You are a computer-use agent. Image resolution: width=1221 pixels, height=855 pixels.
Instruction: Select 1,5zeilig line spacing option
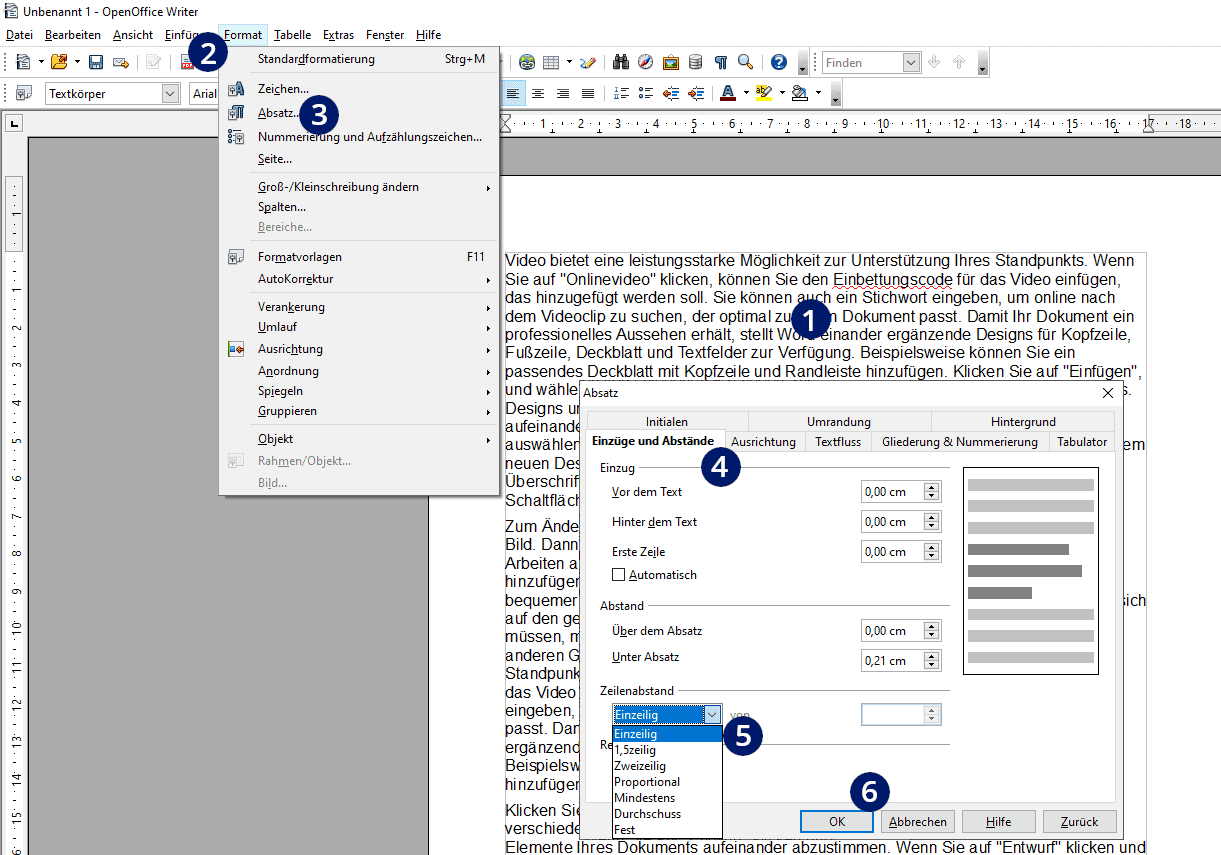[667, 750]
